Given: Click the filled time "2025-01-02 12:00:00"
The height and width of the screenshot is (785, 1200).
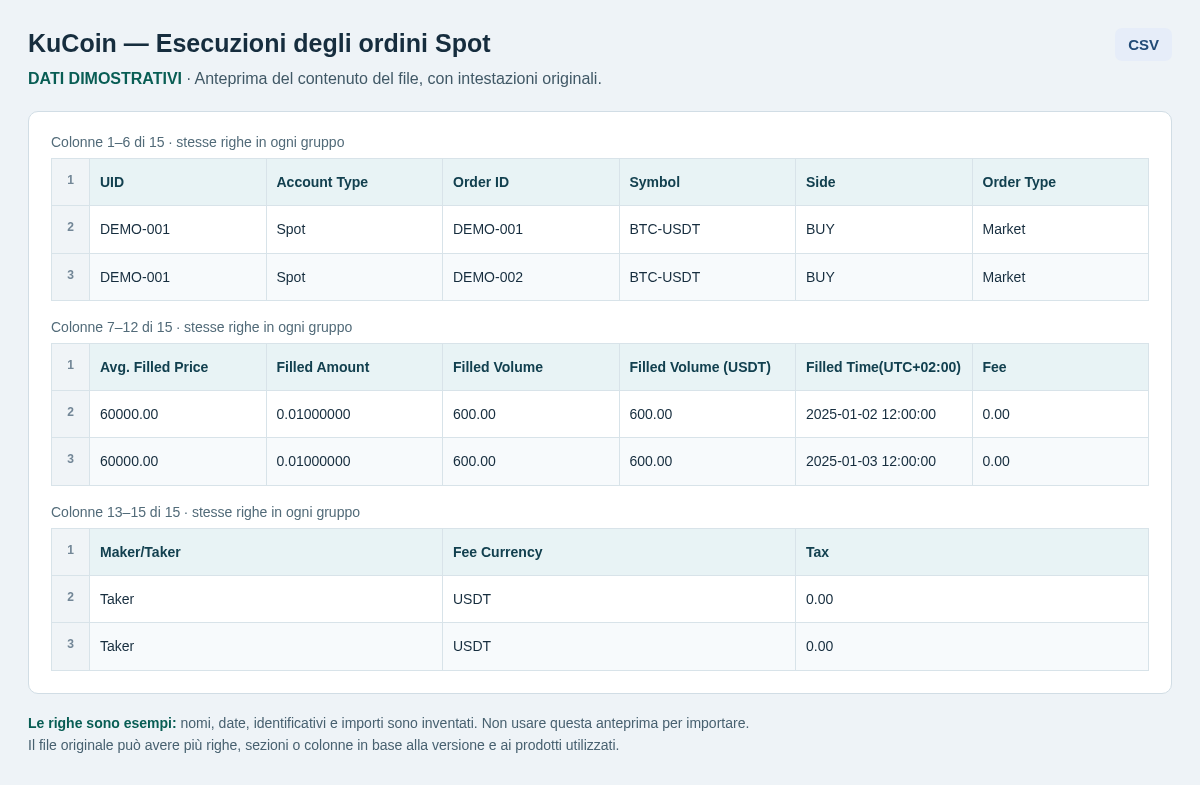Looking at the screenshot, I should click(x=884, y=414).
